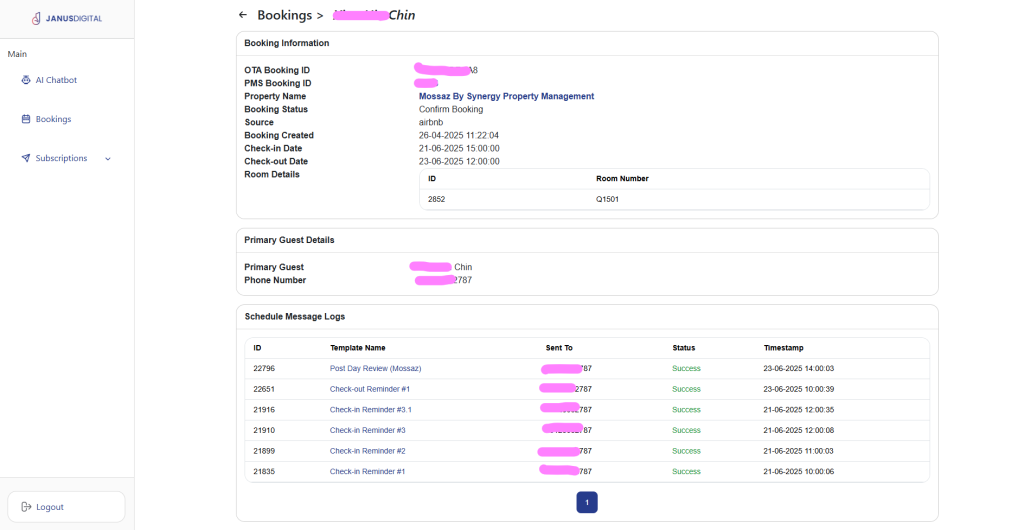The height and width of the screenshot is (530, 1024).
Task: Click the back arrow beside Bookings
Action: [243, 15]
